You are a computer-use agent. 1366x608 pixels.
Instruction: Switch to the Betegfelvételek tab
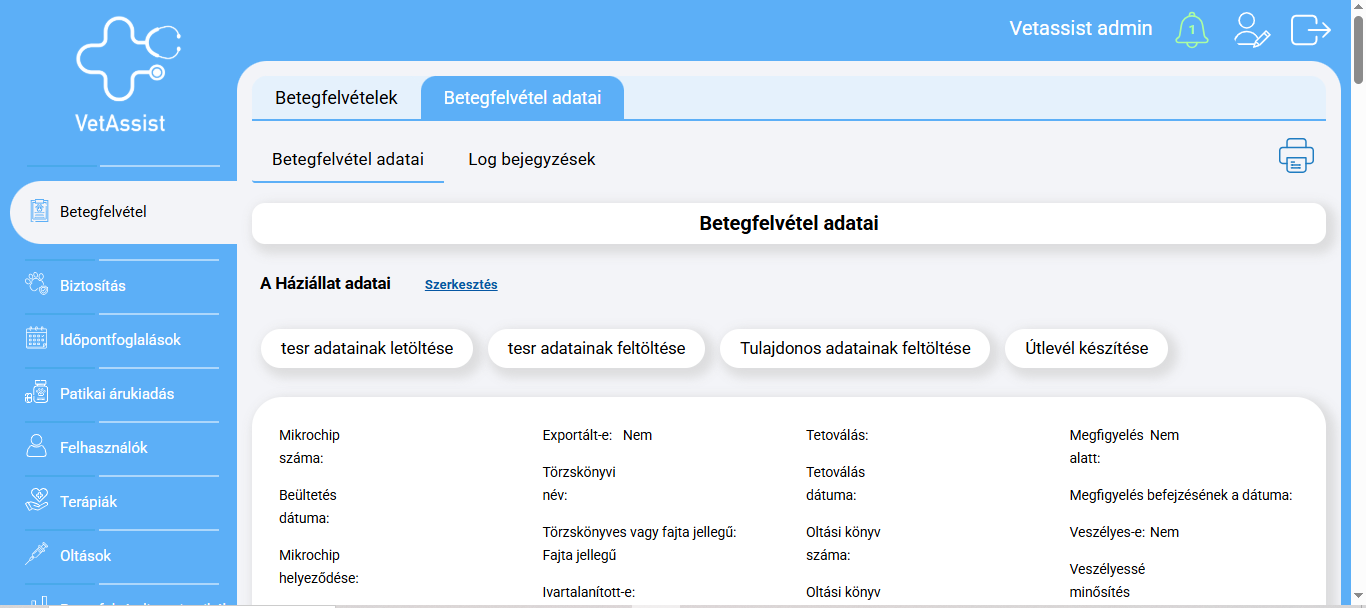(x=336, y=98)
